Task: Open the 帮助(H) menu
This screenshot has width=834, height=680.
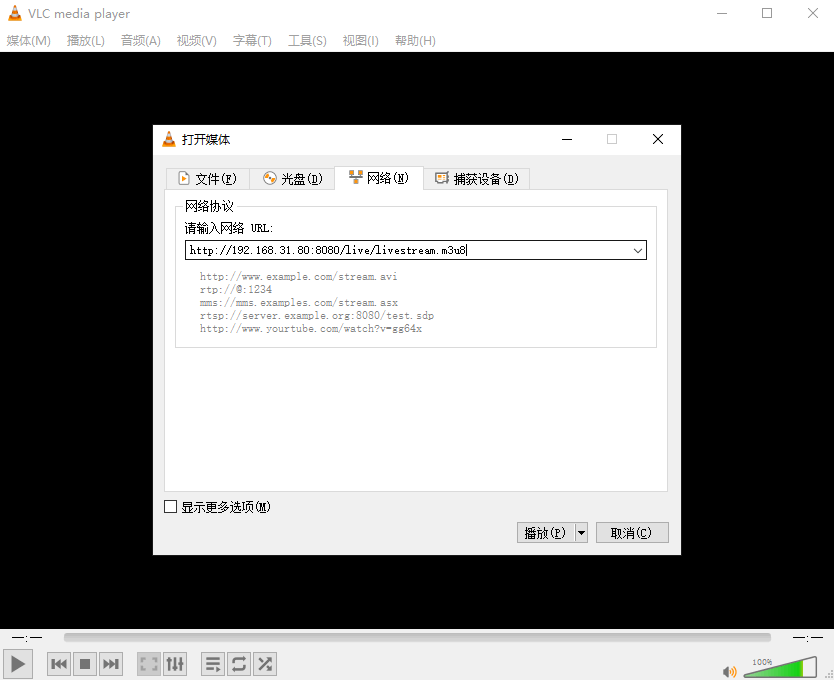Action: pyautogui.click(x=415, y=40)
